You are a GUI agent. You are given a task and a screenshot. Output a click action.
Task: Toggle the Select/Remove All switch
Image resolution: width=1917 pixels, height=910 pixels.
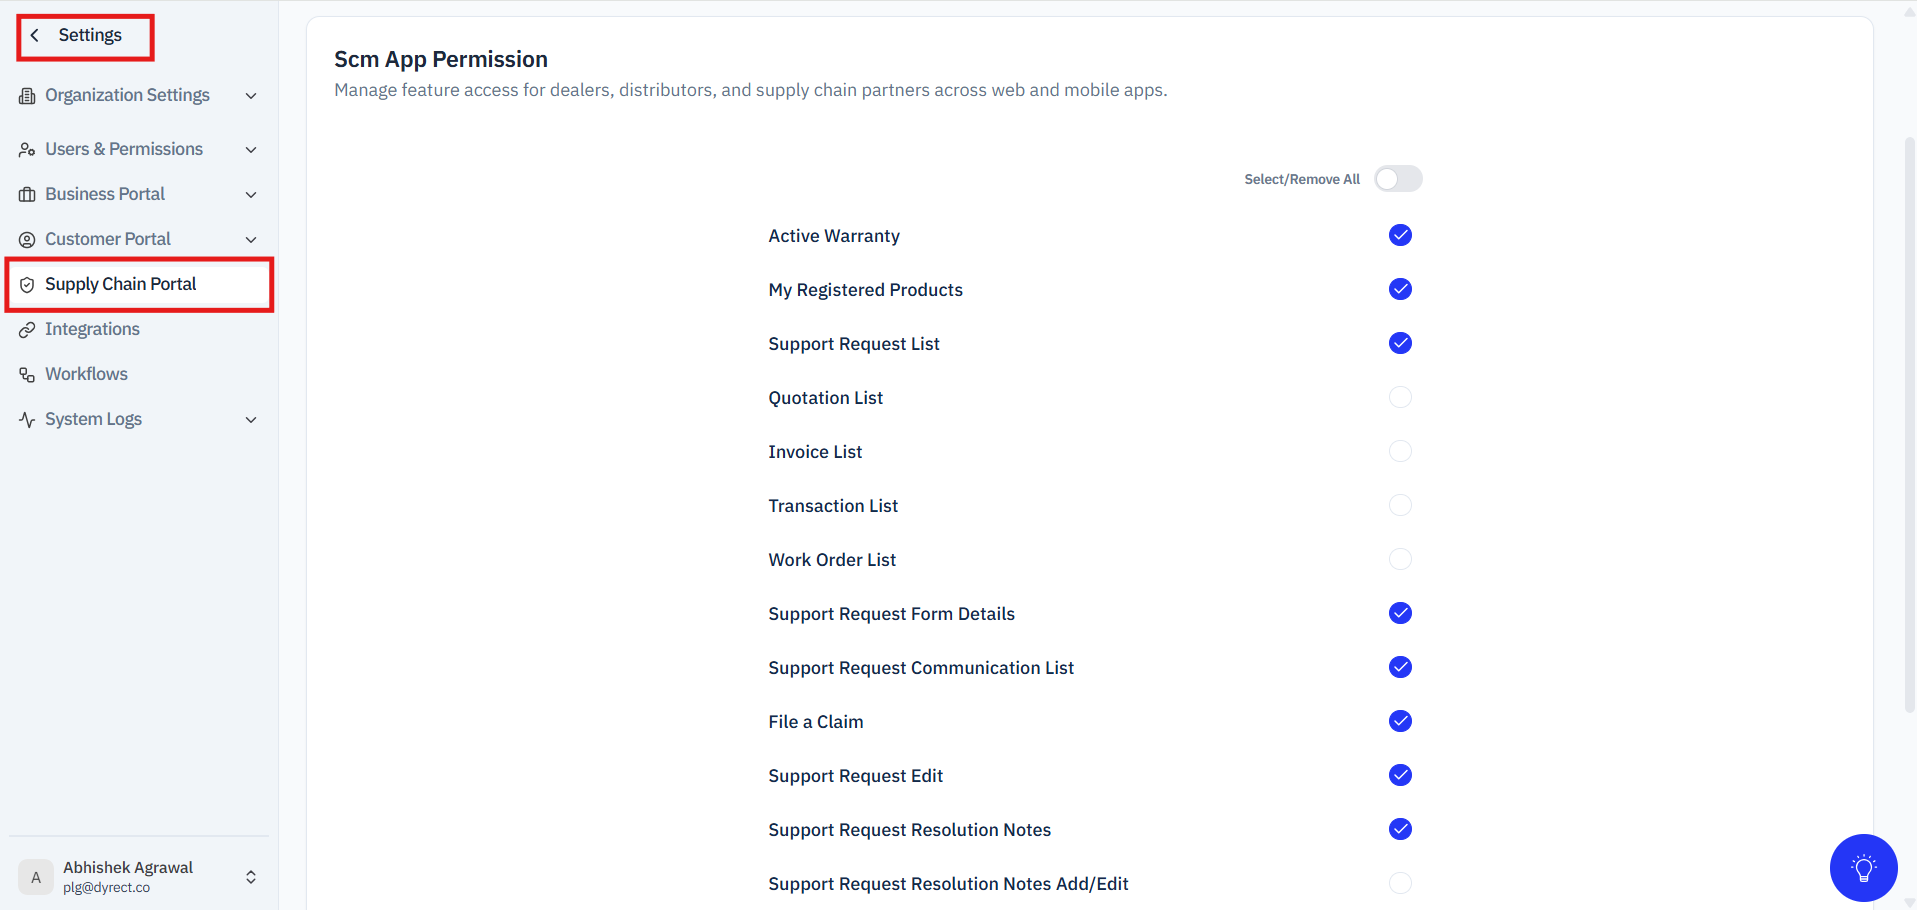pyautogui.click(x=1398, y=179)
